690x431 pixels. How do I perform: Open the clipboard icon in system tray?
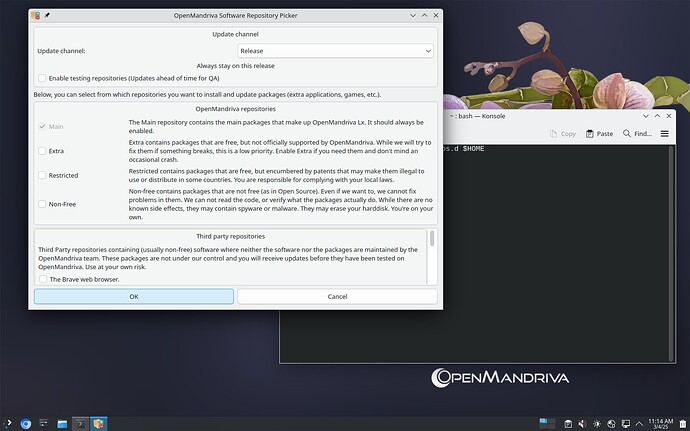[x=569, y=423]
